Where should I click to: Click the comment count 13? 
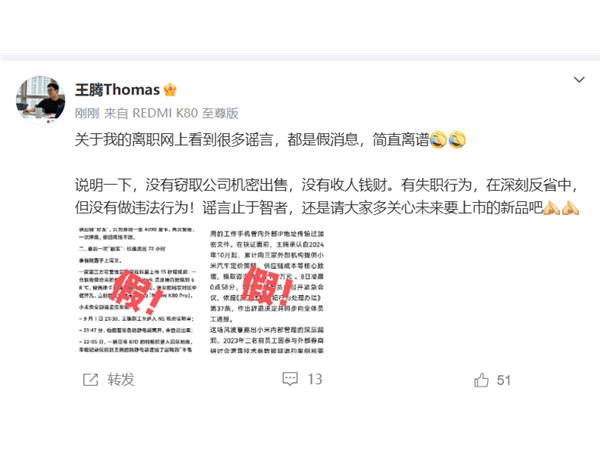[315, 379]
